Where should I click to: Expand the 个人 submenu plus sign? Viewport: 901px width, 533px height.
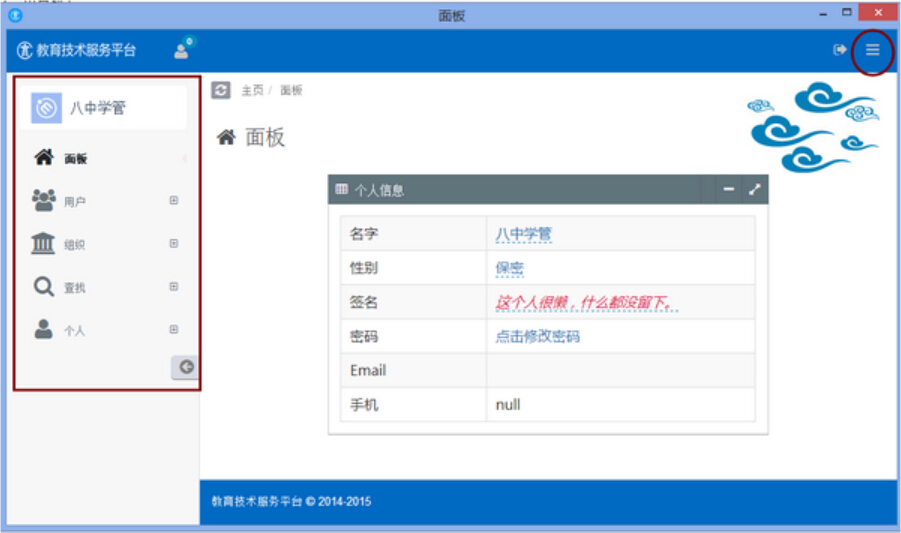(x=174, y=330)
